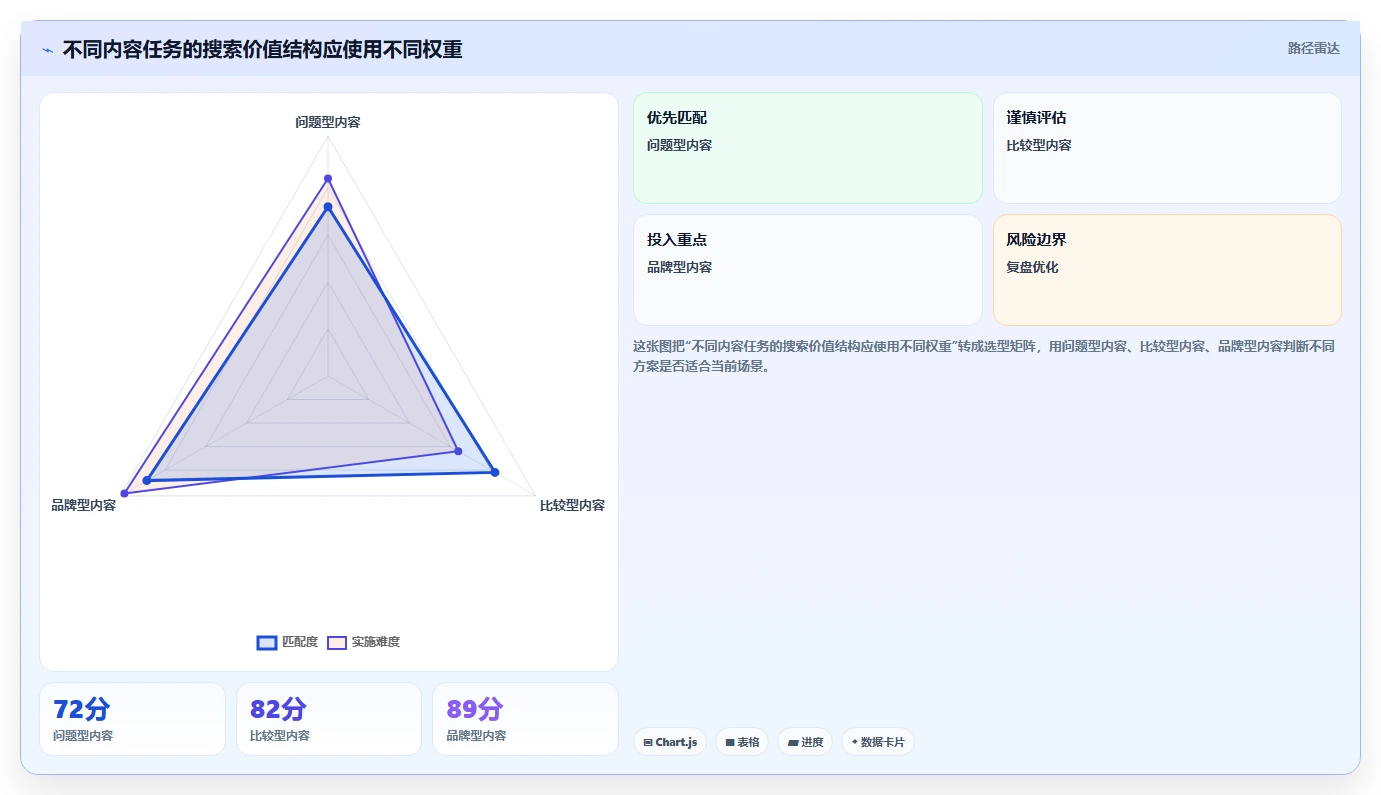The height and width of the screenshot is (795, 1381).
Task: Click the 比较型内容 radar axis label
Action: pyautogui.click(x=572, y=505)
